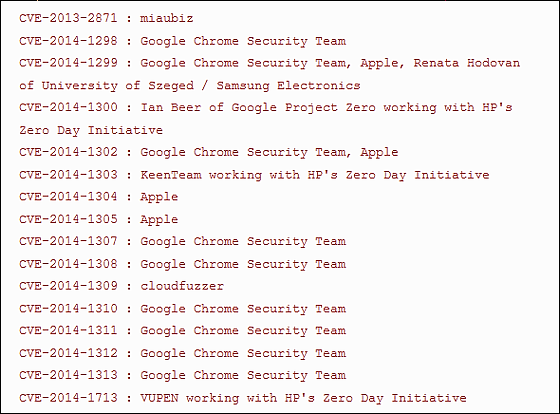Select the CVE-2014-1298 entry text

click(182, 41)
